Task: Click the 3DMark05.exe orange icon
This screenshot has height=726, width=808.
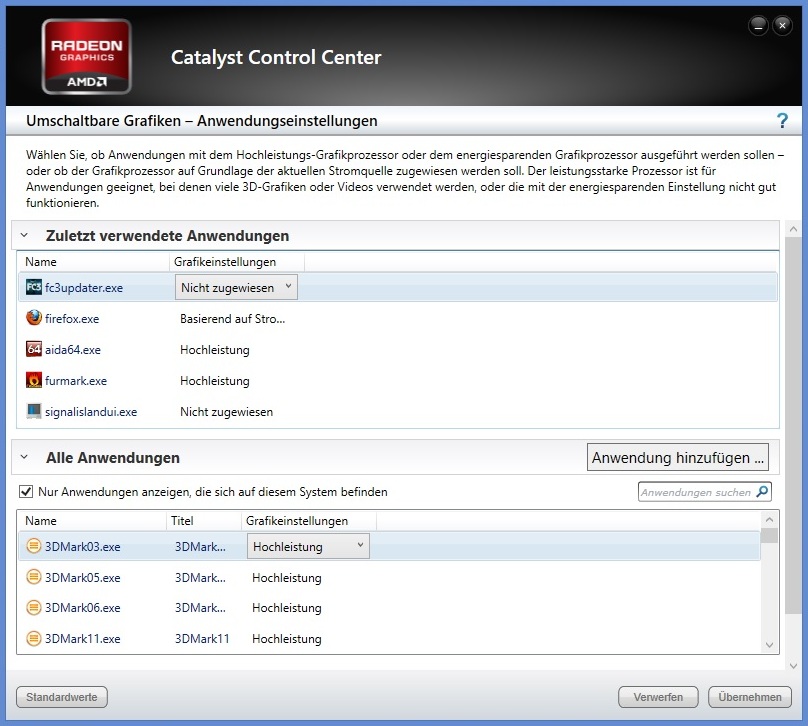Action: click(33, 577)
